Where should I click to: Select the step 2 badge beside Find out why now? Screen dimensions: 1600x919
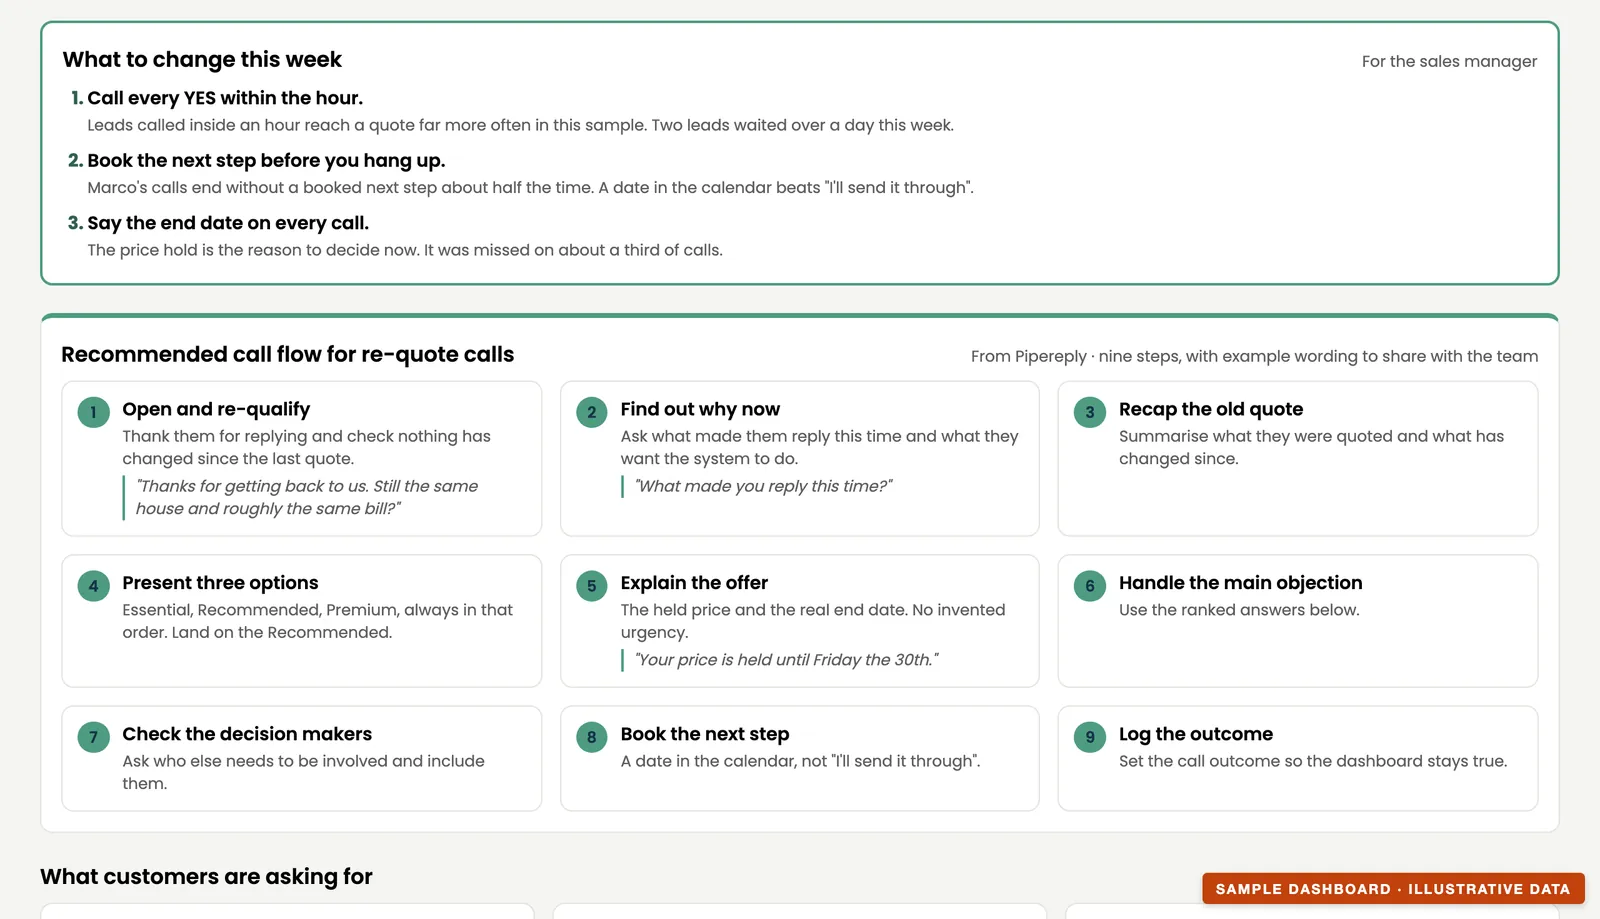coord(592,412)
